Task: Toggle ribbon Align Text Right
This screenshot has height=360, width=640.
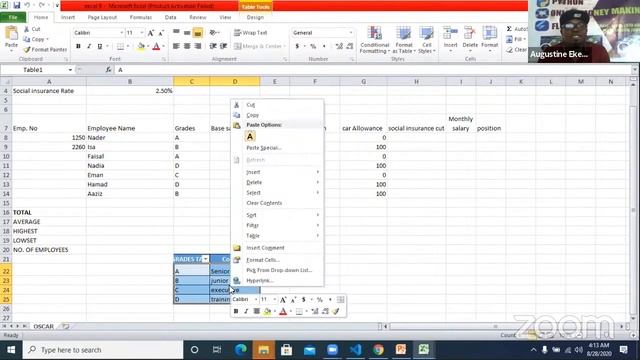Action: point(198,47)
